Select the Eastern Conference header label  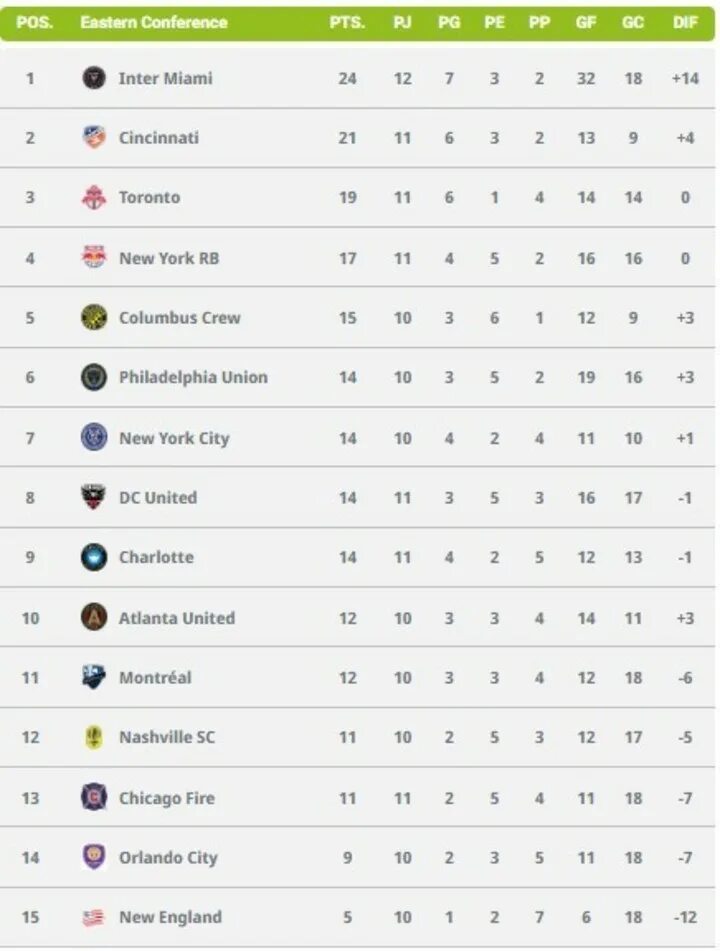coord(154,22)
